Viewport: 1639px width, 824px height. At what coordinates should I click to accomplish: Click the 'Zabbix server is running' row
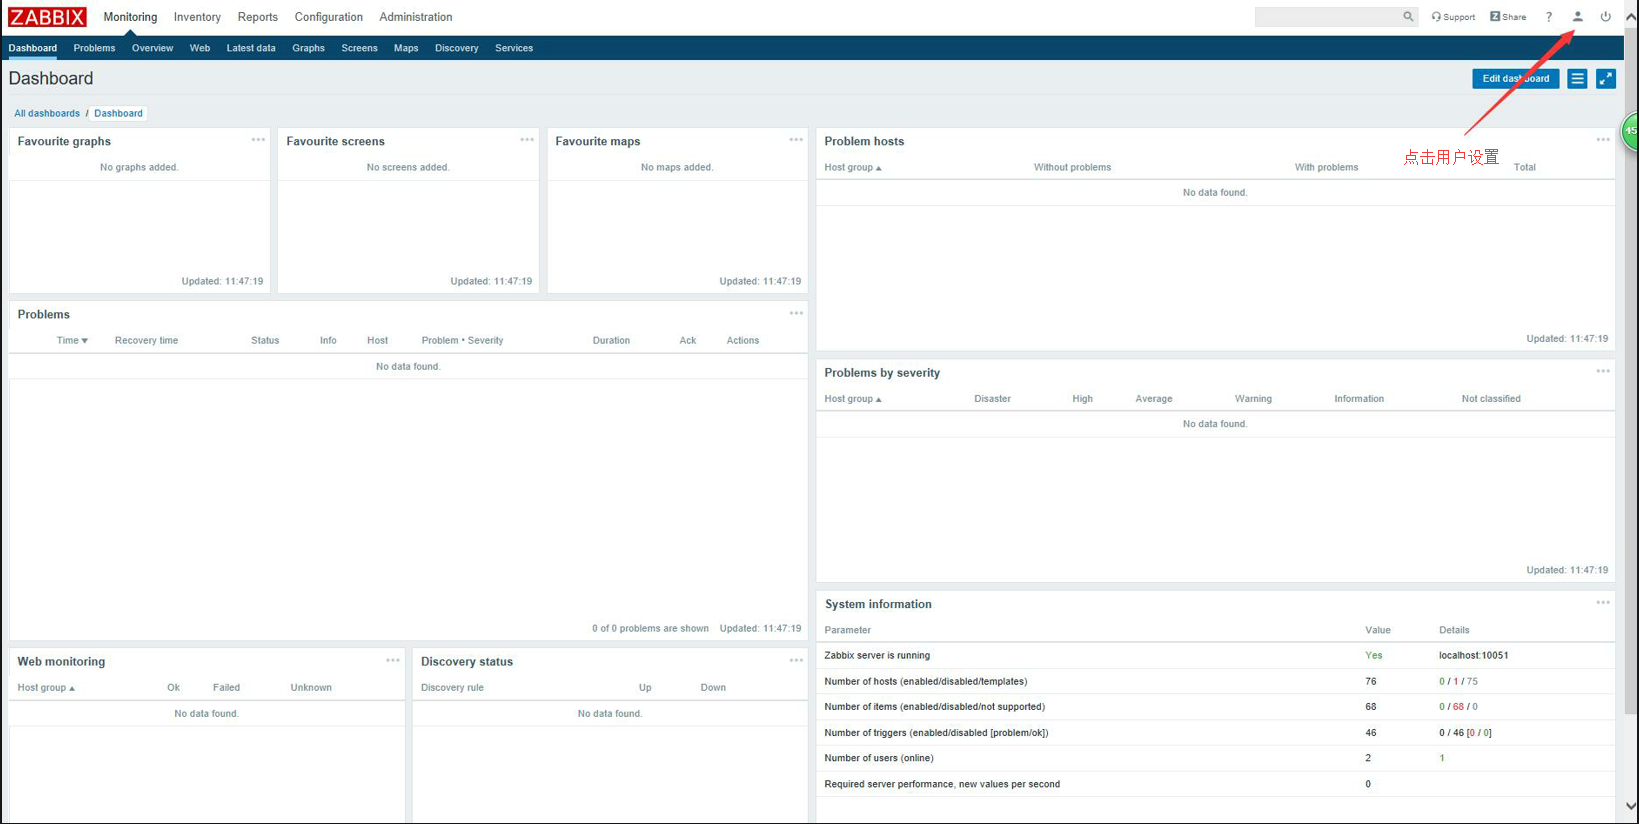[1215, 656]
